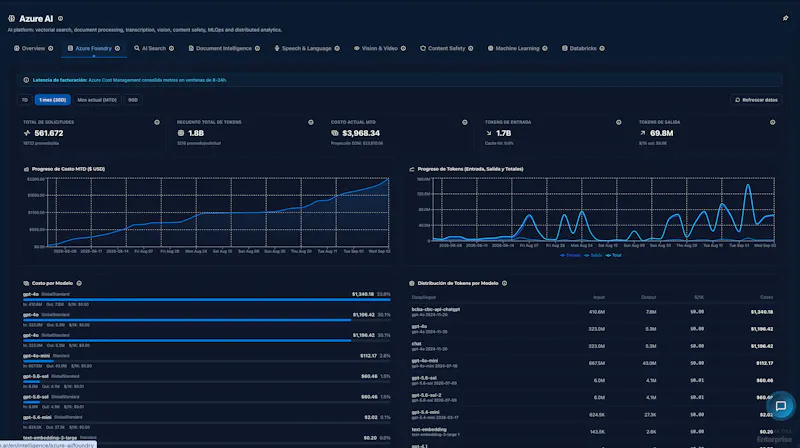
Task: Click the icon beside Progreso de Tokens heading
Action: tap(412, 169)
